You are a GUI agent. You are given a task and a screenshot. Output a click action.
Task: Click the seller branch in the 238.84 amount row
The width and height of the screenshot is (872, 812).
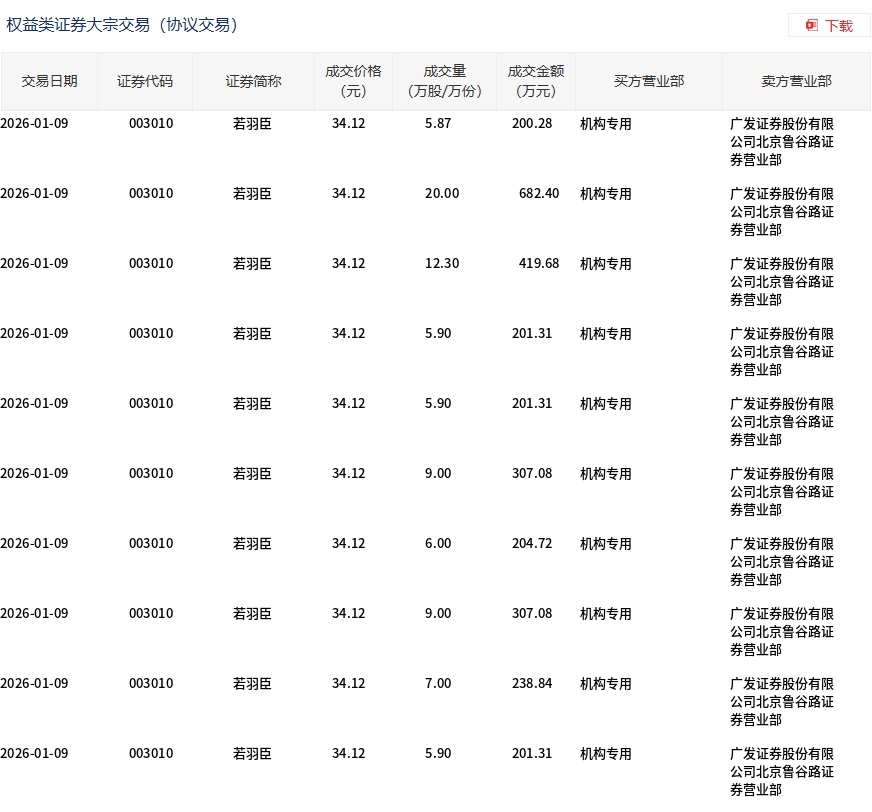pos(781,702)
